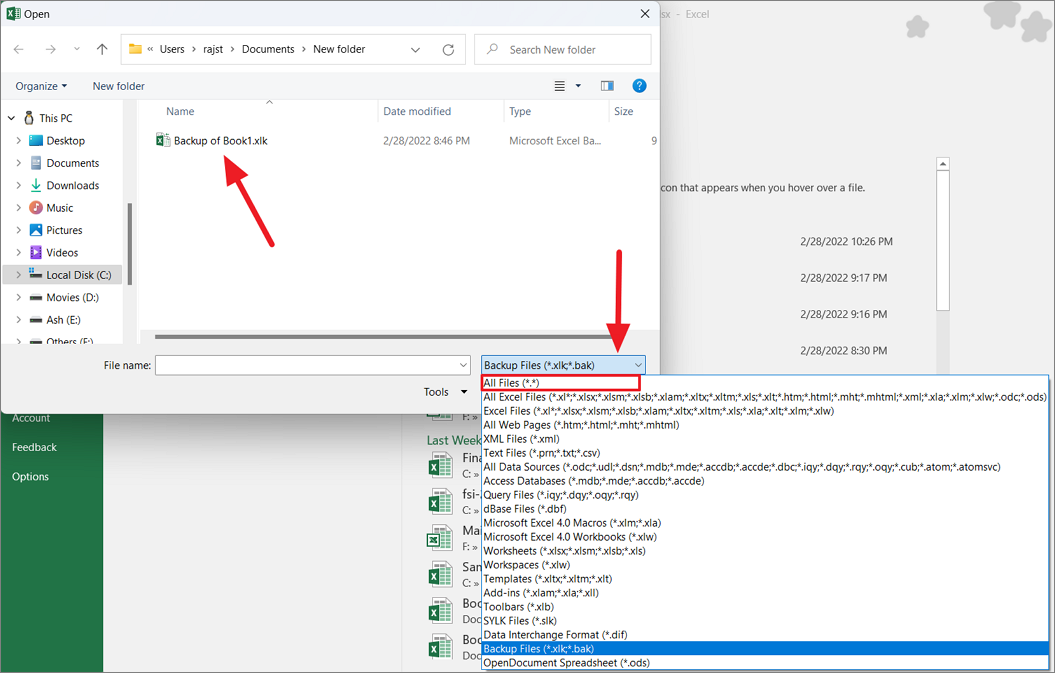Go back in Open dialog

(19, 49)
